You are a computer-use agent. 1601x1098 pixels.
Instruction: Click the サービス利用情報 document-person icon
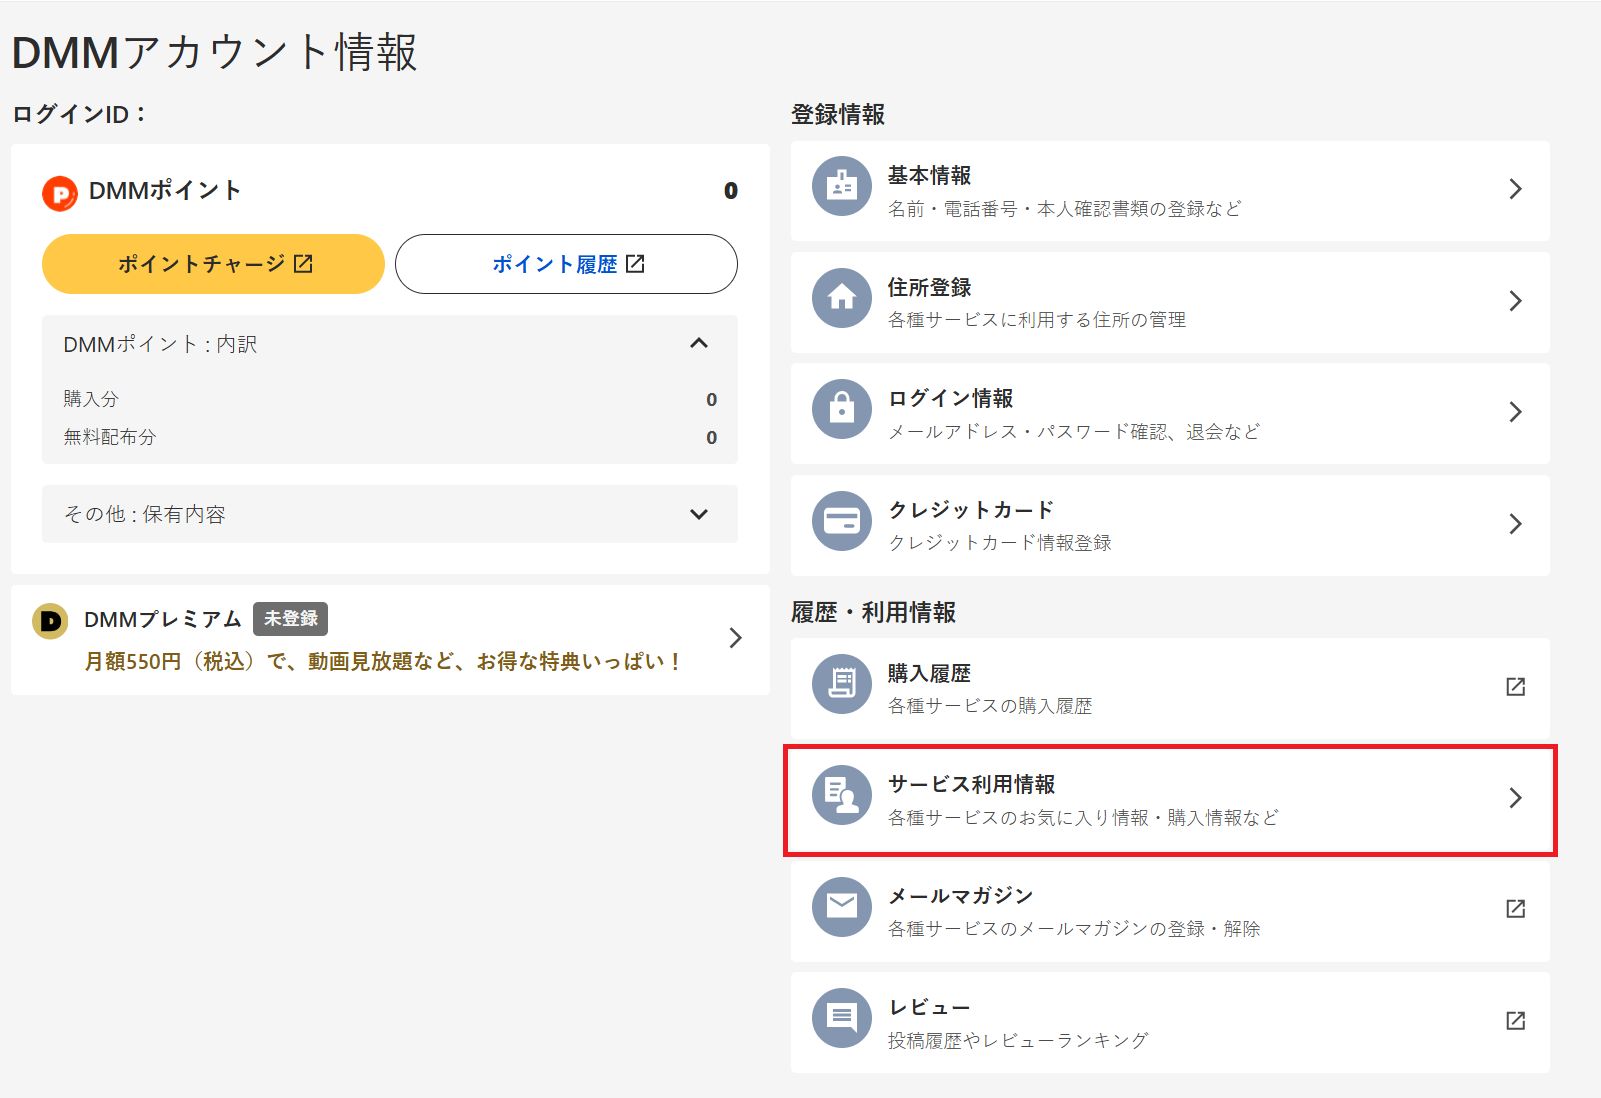(842, 795)
